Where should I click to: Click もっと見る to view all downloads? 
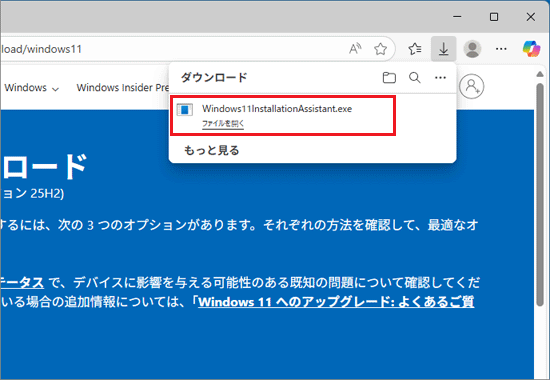[212, 150]
